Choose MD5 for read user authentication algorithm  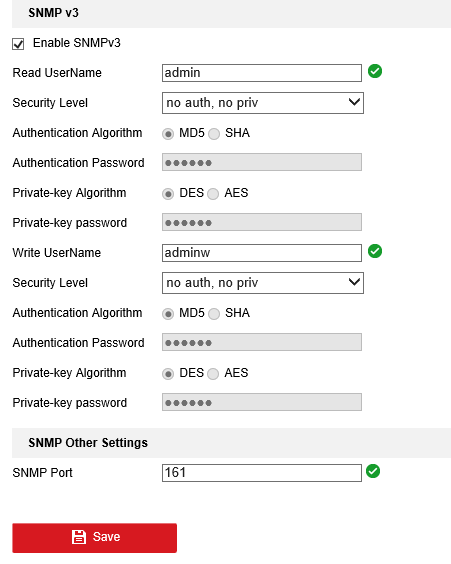[x=168, y=134]
